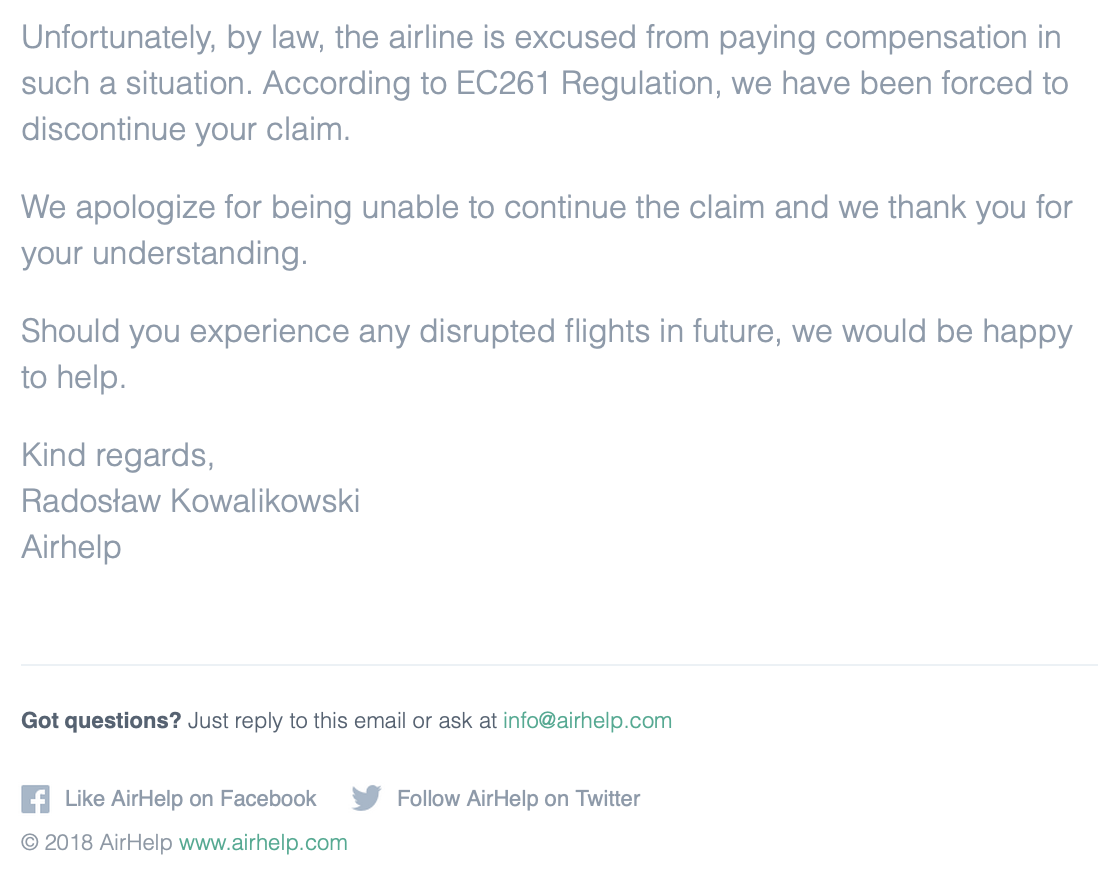Viewport: 1098px width, 872px height.
Task: Click the Kind regards closing line
Action: pyautogui.click(x=117, y=455)
